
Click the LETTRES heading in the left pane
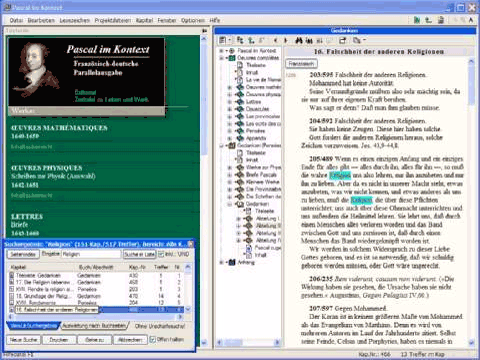pyautogui.click(x=27, y=217)
